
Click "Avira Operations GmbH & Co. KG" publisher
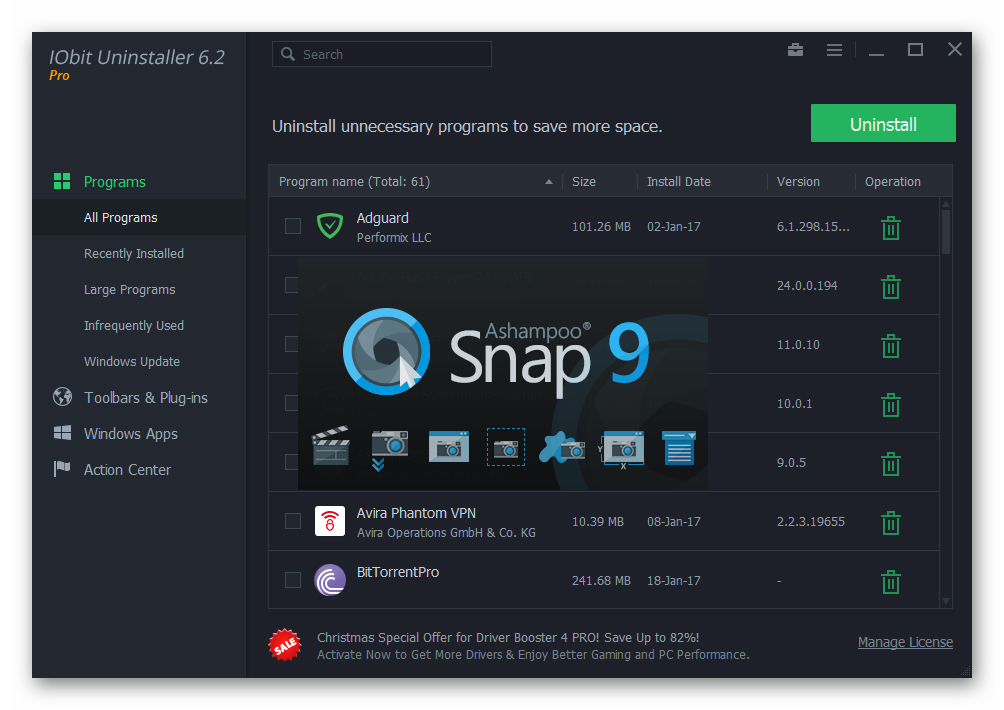click(446, 533)
